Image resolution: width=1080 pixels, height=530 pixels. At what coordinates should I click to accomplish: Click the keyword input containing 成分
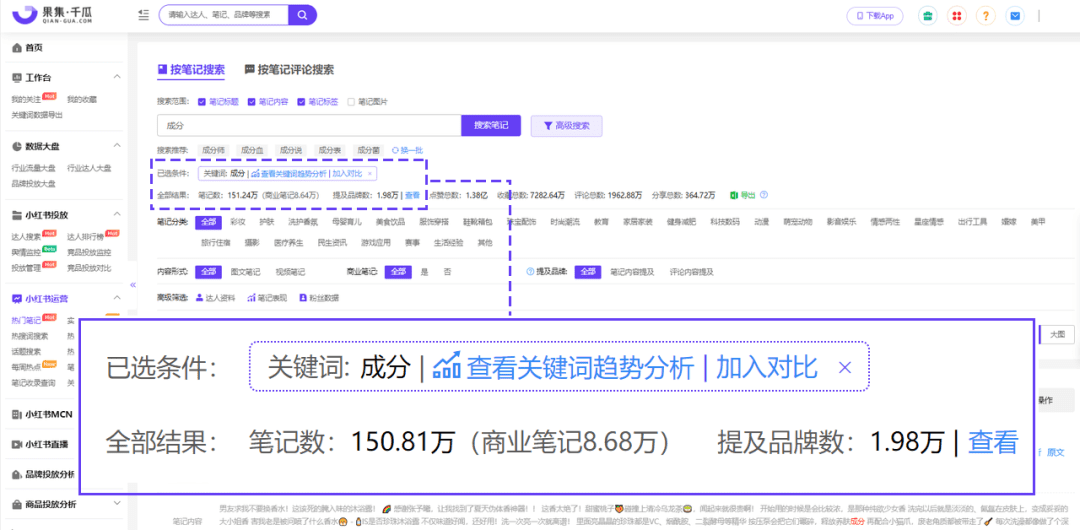[309, 126]
